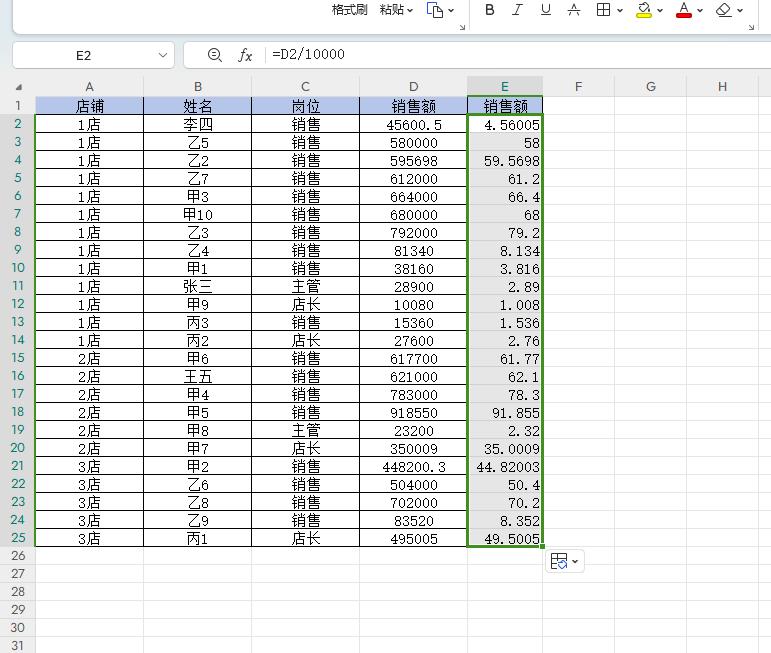Screen dimensions: 771x653
Task: Toggle Strikethrough formatting
Action: point(574,10)
